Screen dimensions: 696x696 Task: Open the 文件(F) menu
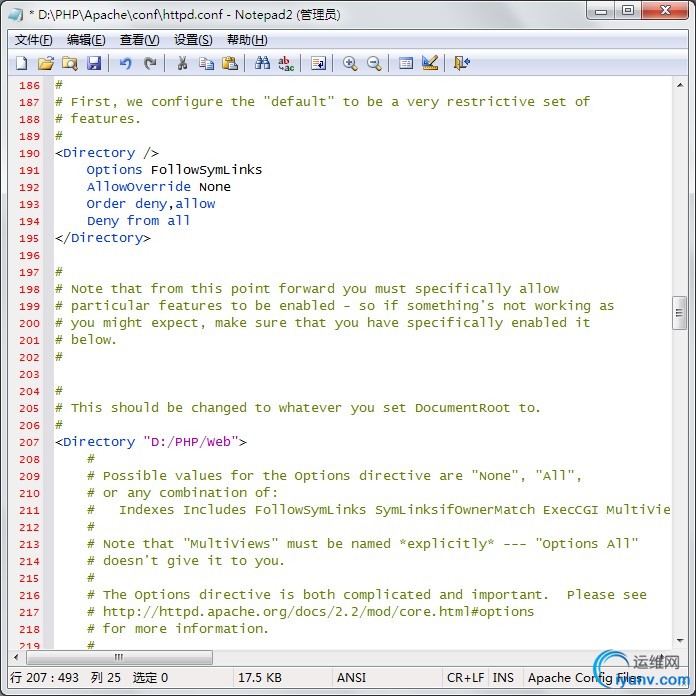click(34, 40)
